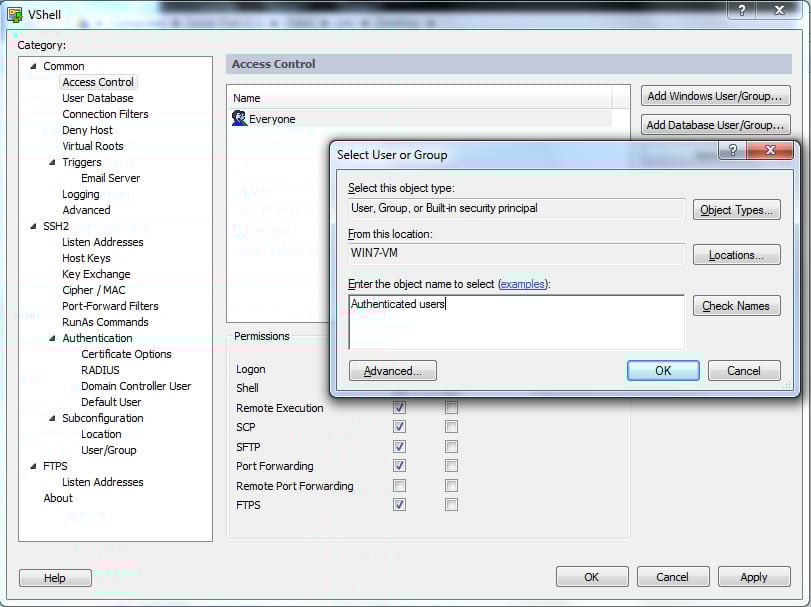This screenshot has width=811, height=607.
Task: Click the object name text field
Action: point(516,322)
